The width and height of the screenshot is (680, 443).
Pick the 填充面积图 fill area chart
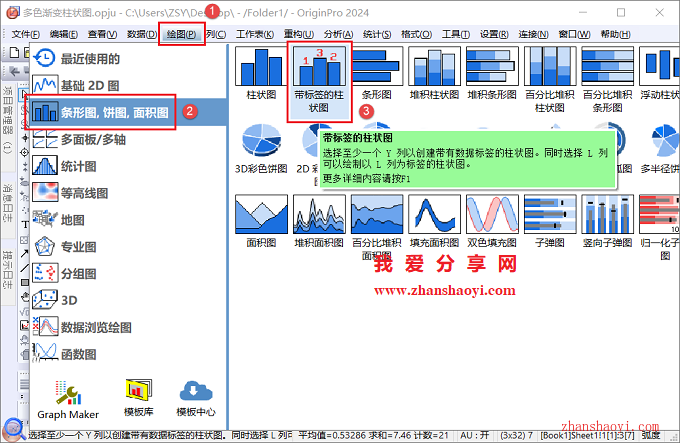point(435,221)
